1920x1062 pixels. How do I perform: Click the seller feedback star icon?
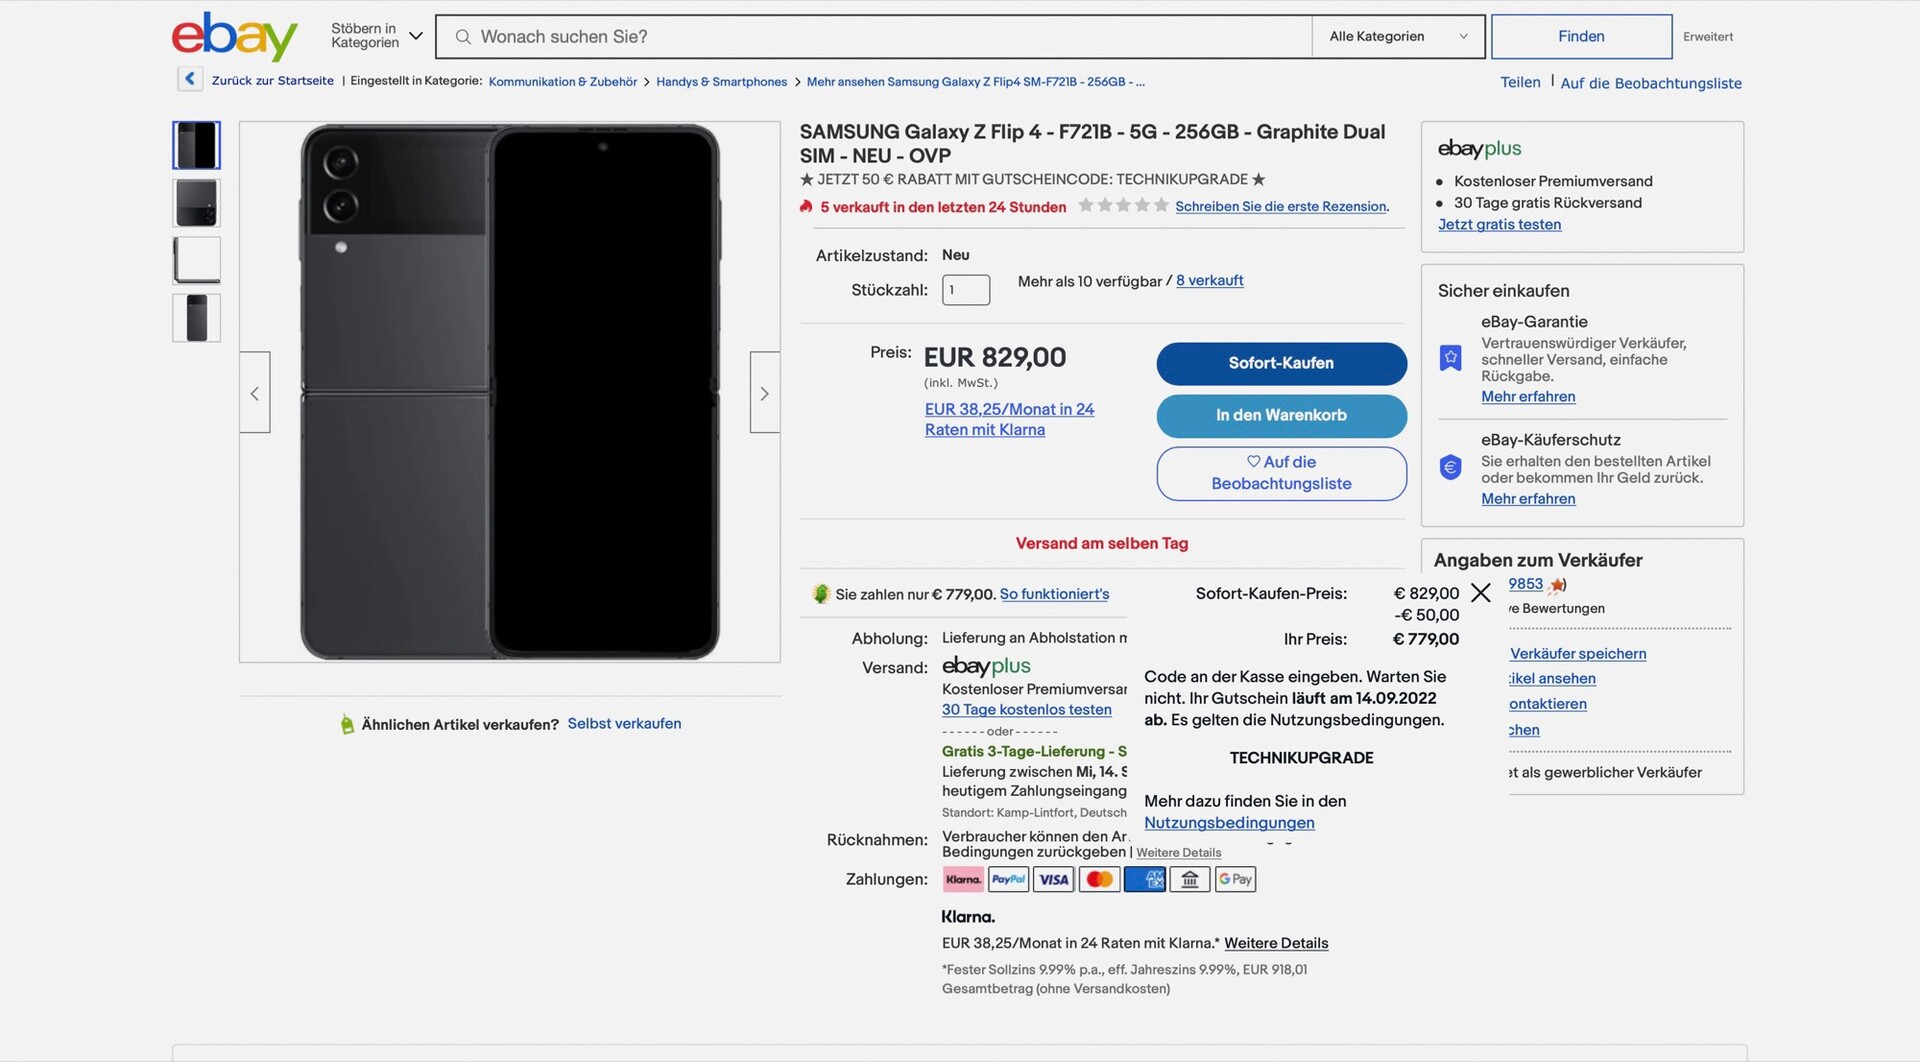tap(1557, 585)
